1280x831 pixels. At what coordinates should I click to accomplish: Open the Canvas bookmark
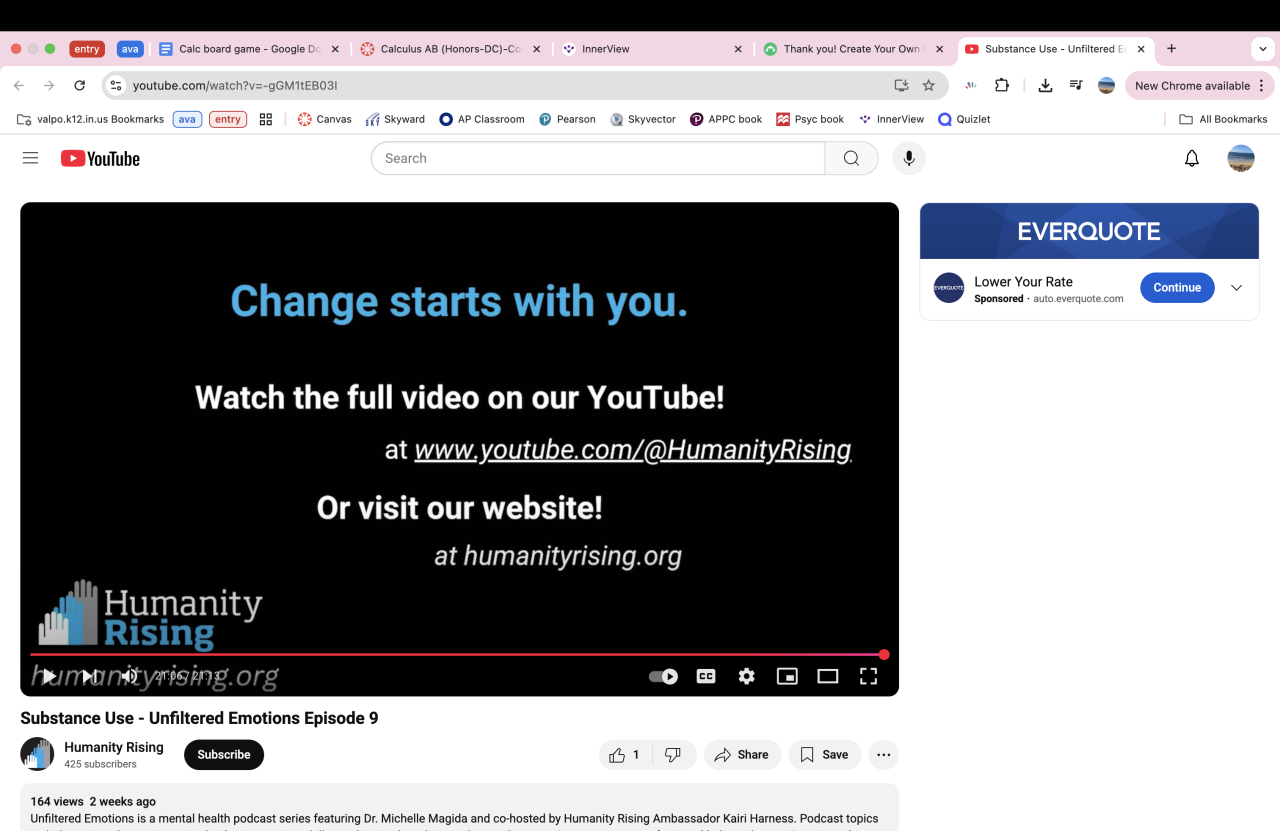[324, 119]
